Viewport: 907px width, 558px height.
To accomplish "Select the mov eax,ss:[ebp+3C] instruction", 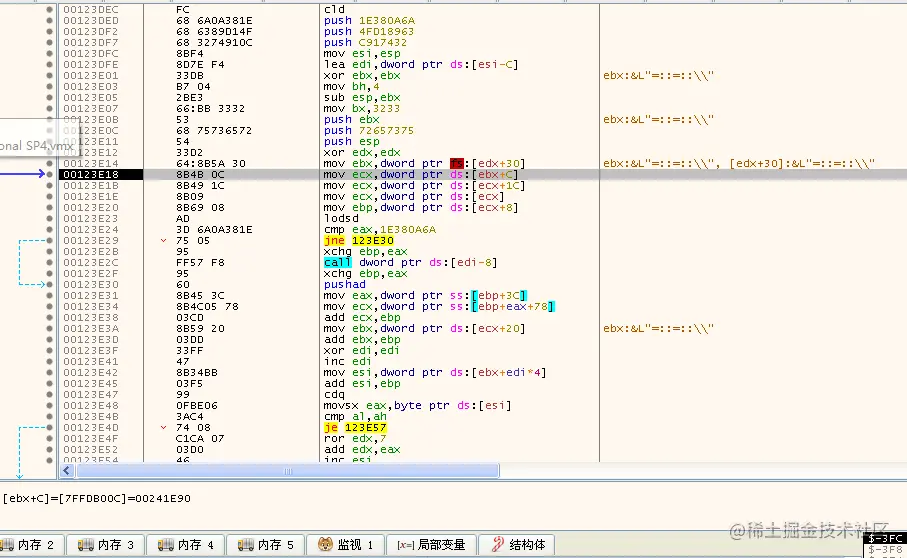I will [425, 295].
